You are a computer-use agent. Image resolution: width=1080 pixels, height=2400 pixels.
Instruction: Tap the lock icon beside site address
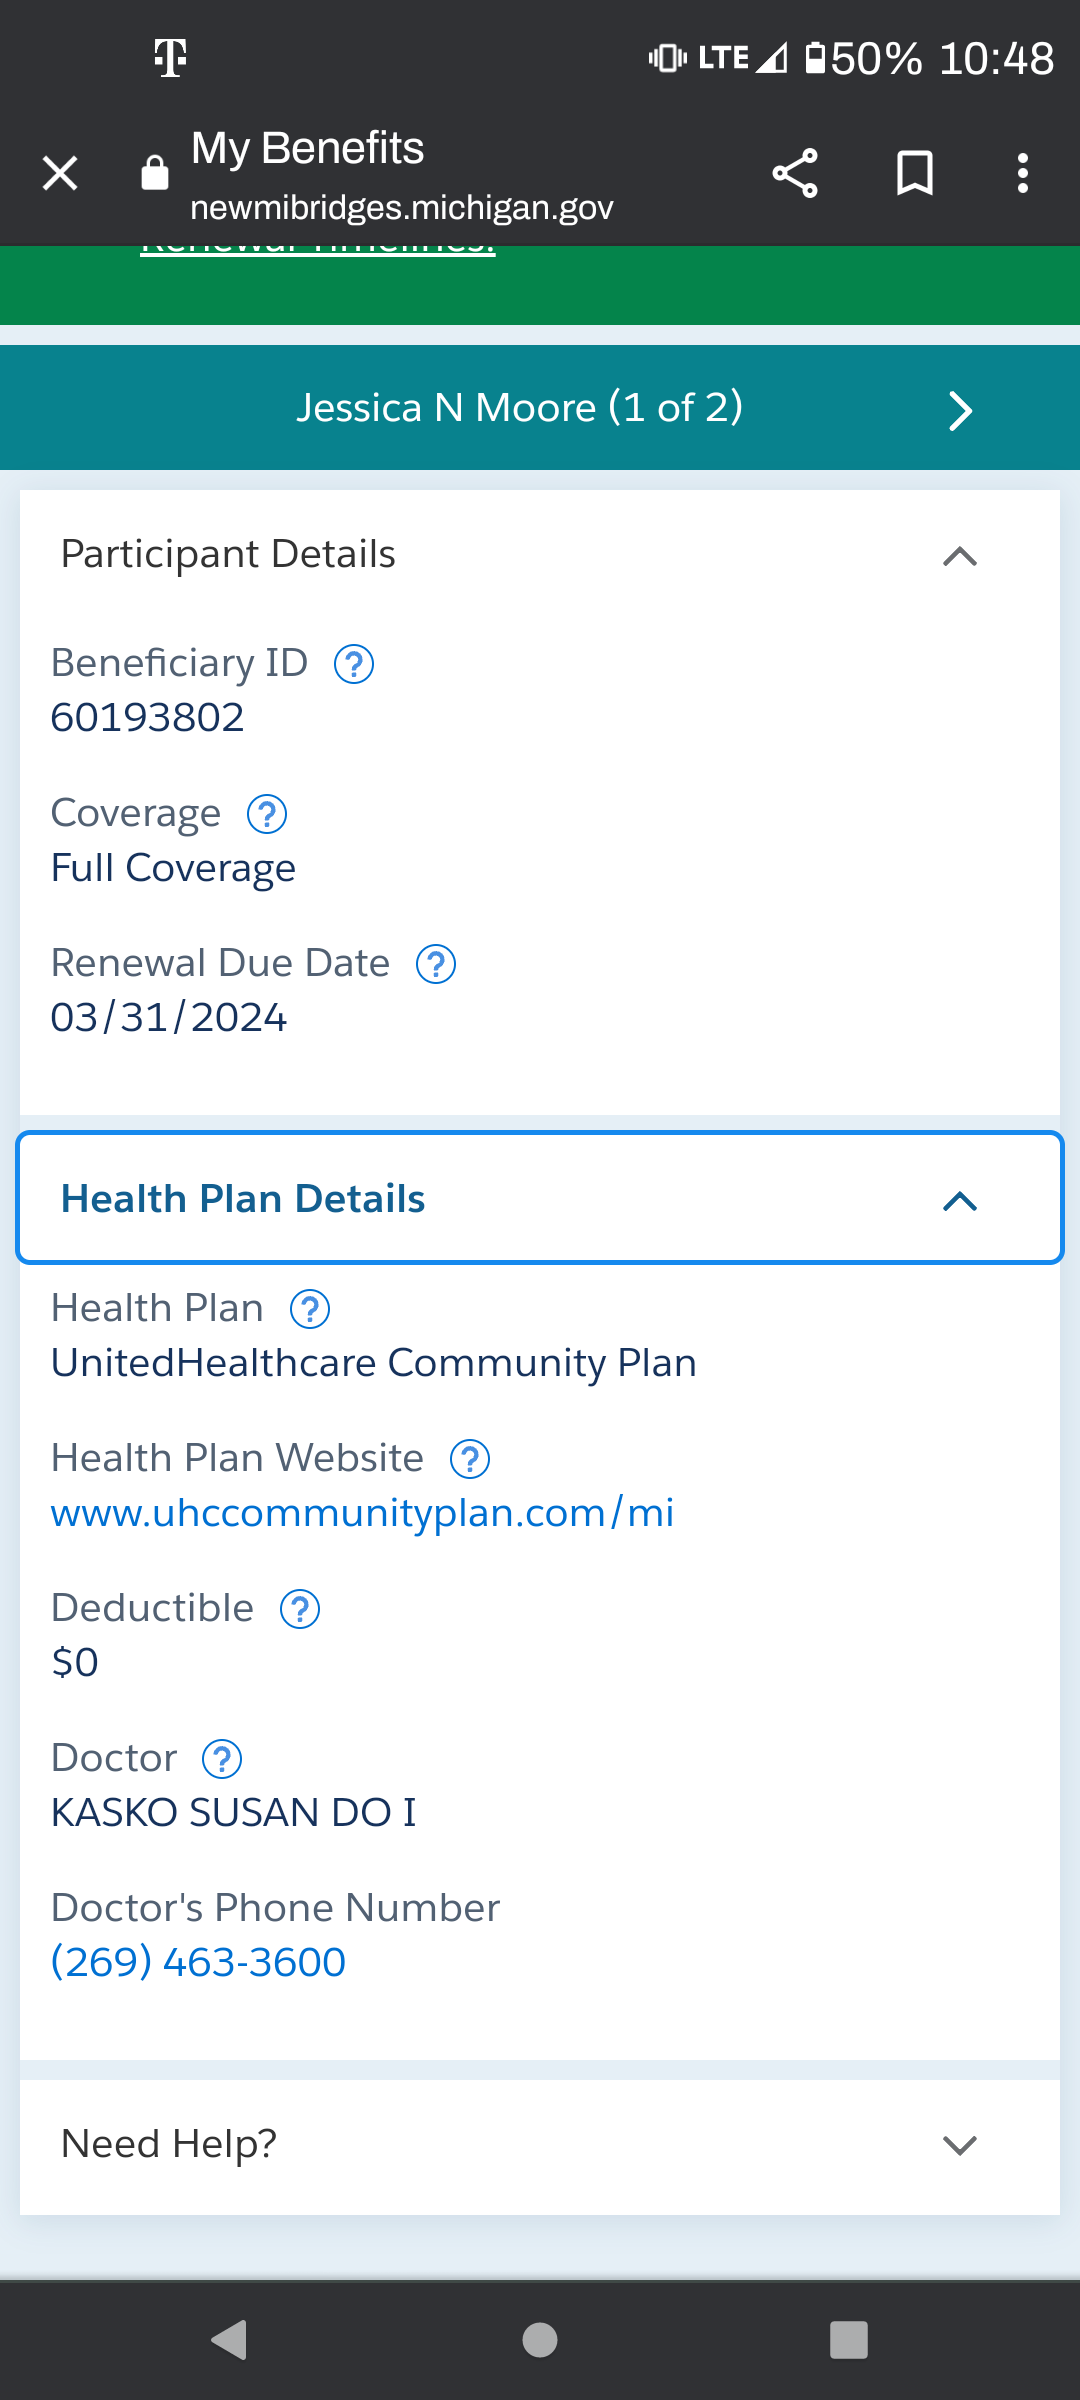tap(155, 172)
